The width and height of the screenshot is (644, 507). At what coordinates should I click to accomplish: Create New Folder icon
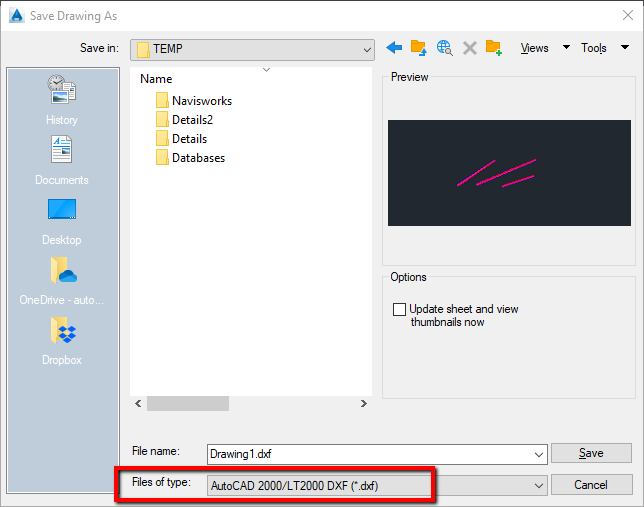point(494,48)
